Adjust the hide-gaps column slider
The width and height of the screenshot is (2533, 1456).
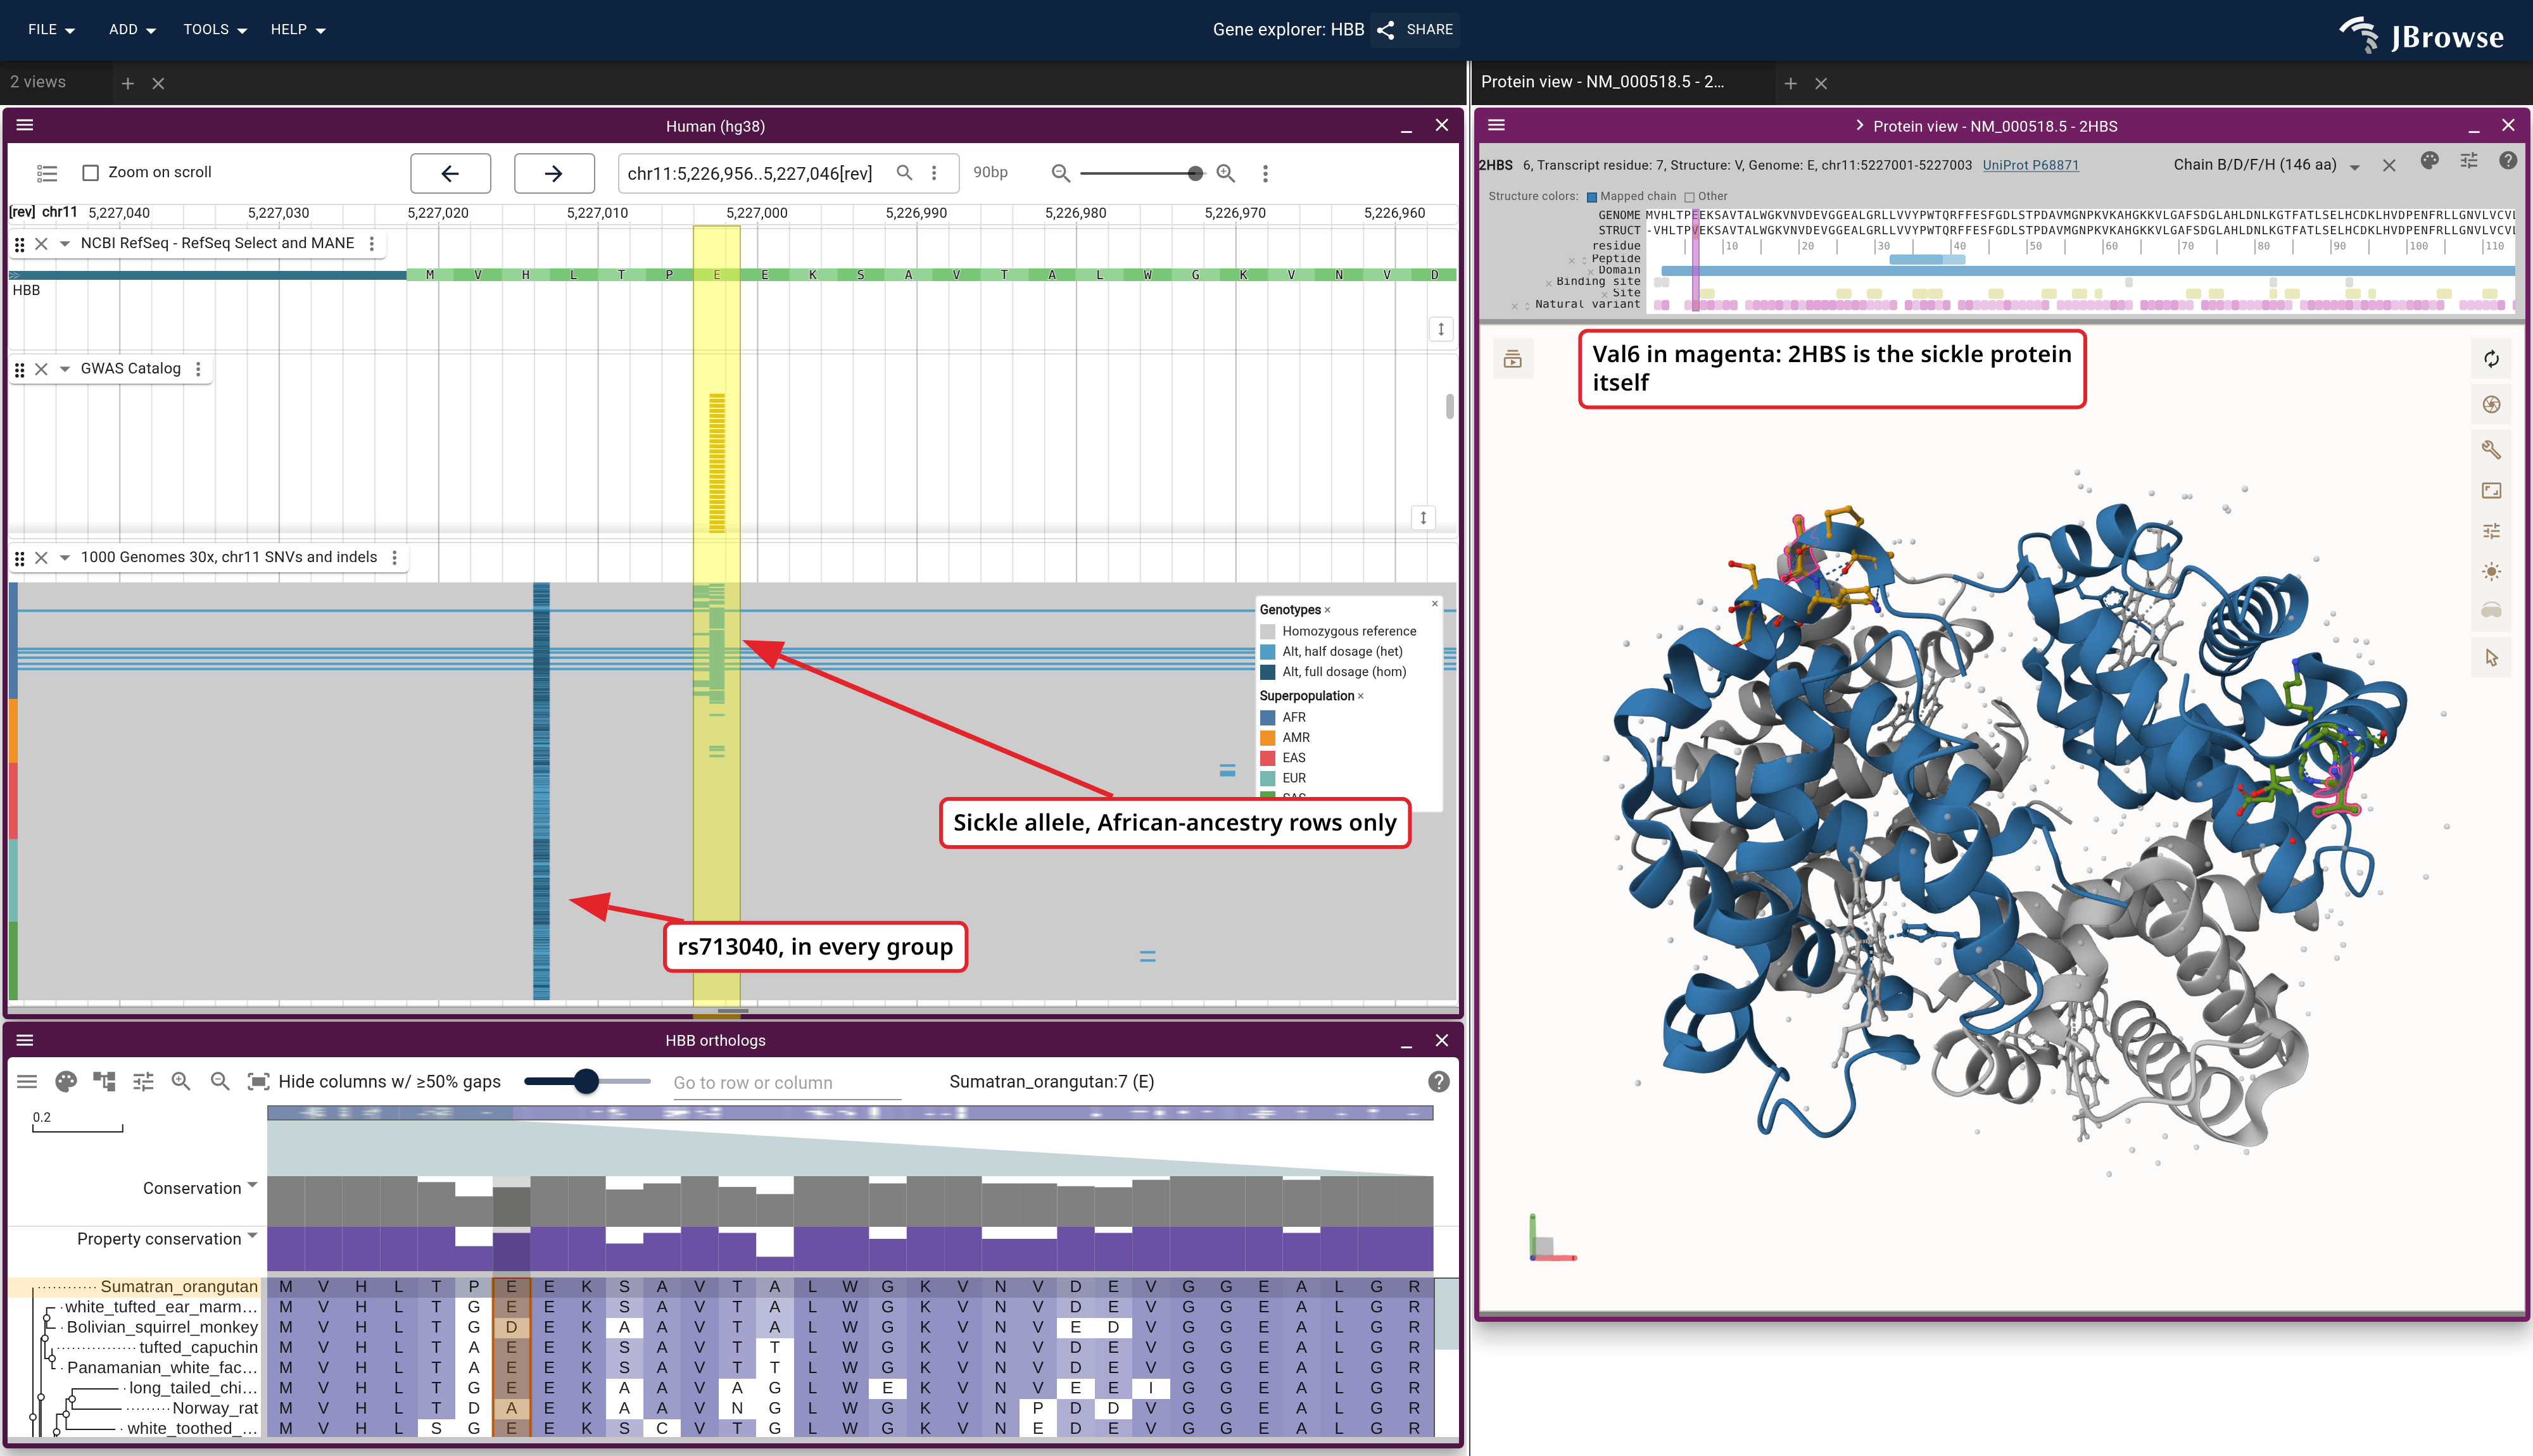coord(587,1081)
